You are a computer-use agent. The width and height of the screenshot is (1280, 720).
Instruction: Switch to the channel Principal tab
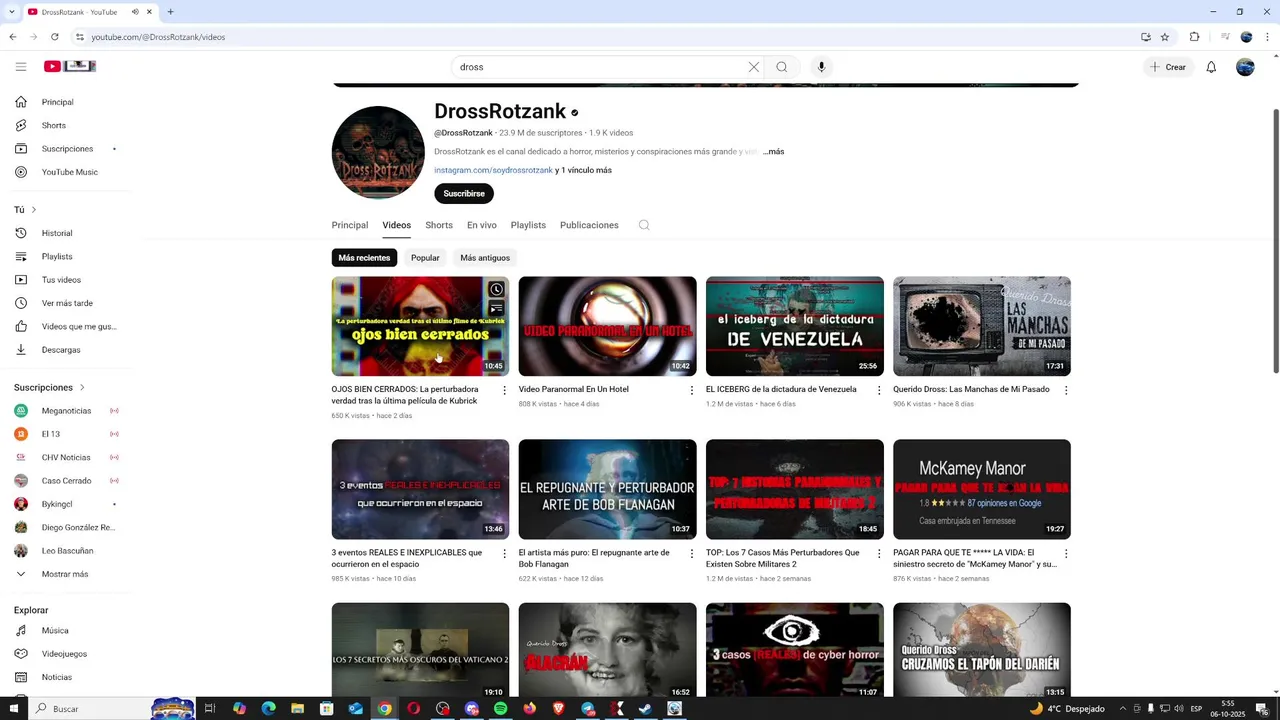pos(350,225)
